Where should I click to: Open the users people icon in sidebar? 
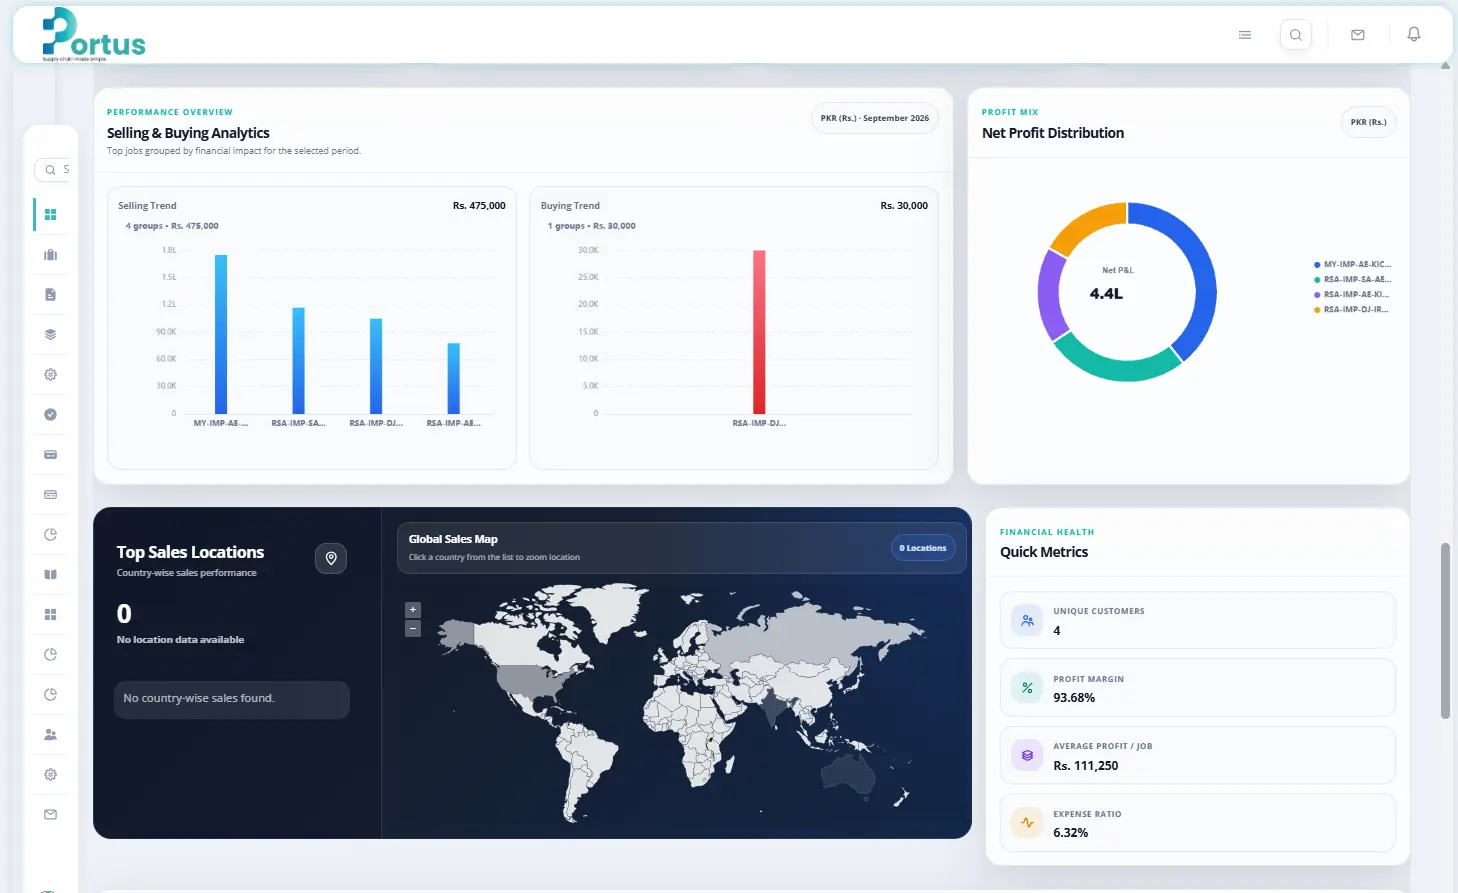coord(51,734)
